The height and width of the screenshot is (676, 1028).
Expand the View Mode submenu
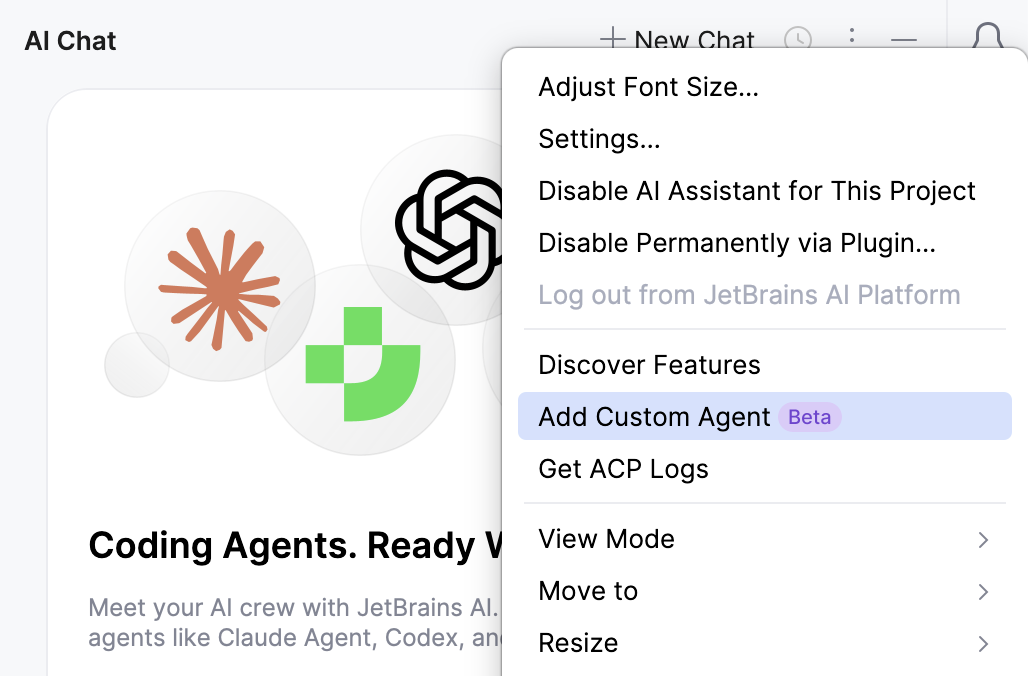[607, 539]
